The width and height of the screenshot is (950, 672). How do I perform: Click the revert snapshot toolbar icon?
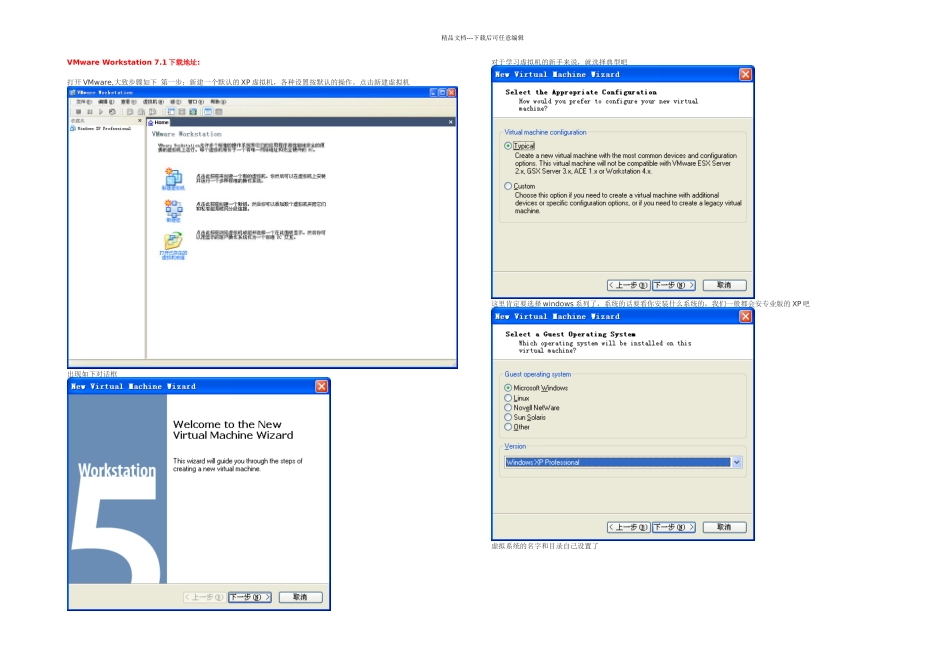point(141,111)
